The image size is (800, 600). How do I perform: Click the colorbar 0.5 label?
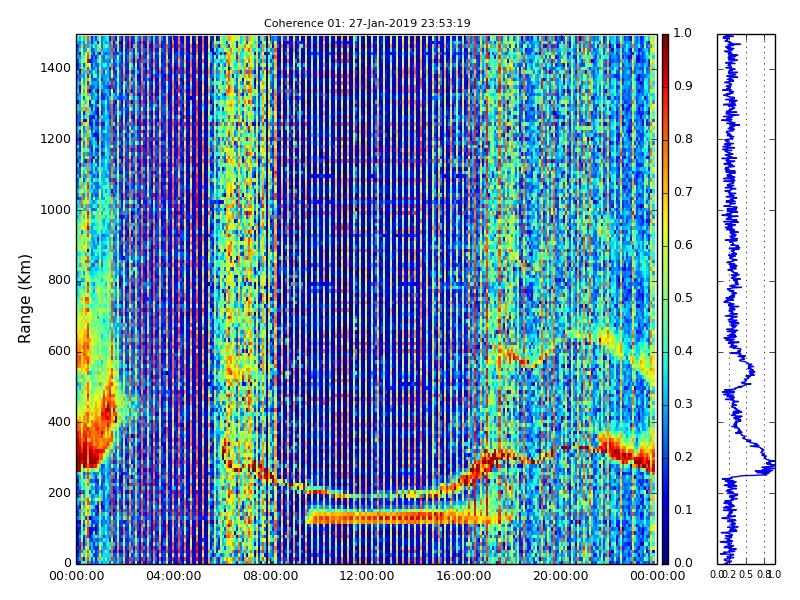pos(683,298)
